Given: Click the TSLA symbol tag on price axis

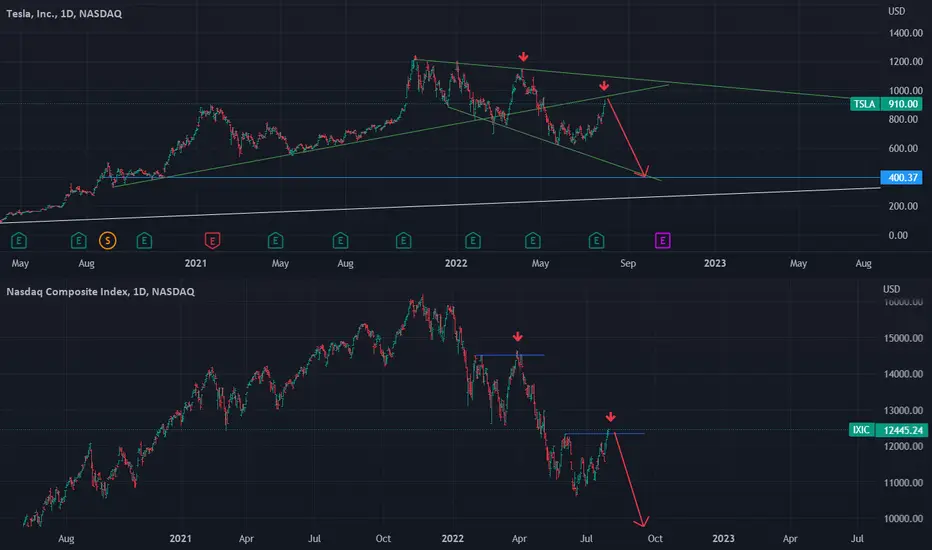Looking at the screenshot, I should coord(865,104).
